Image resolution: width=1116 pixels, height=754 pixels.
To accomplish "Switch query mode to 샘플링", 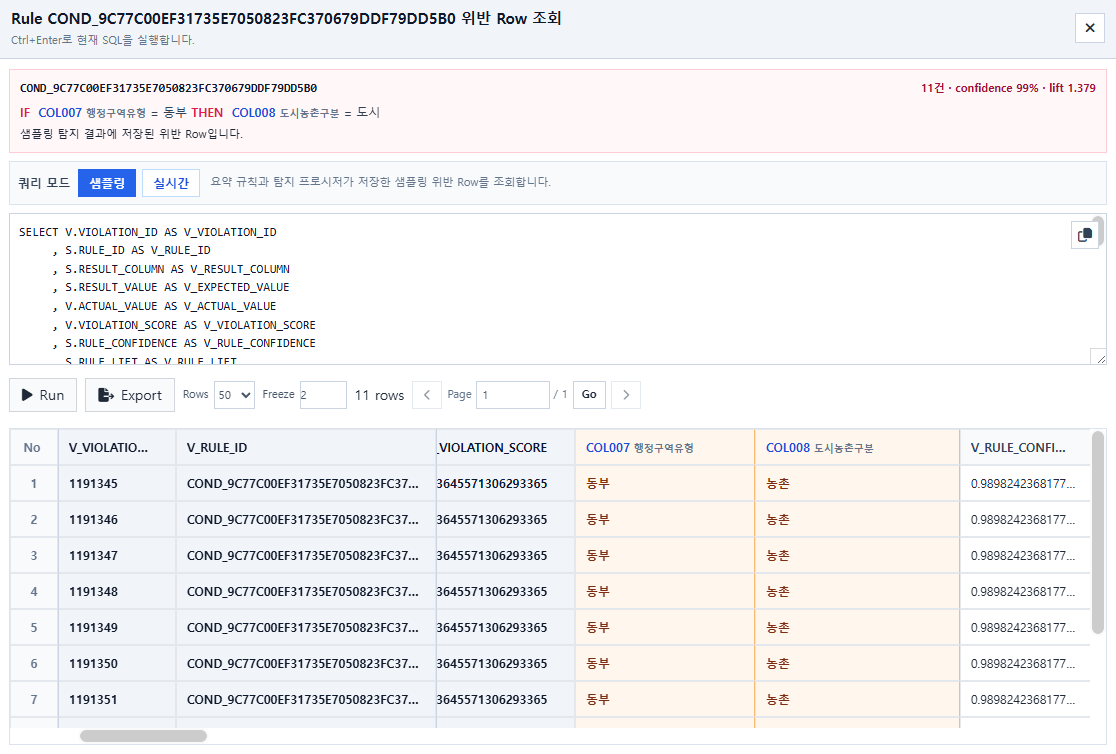I will (107, 183).
